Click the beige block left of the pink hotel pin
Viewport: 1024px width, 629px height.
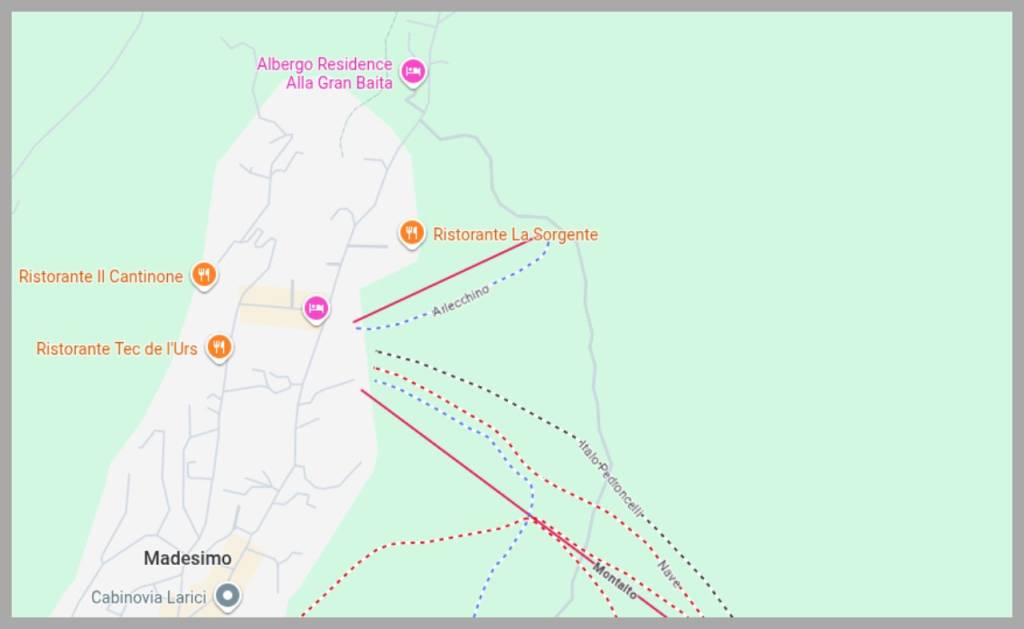(268, 307)
